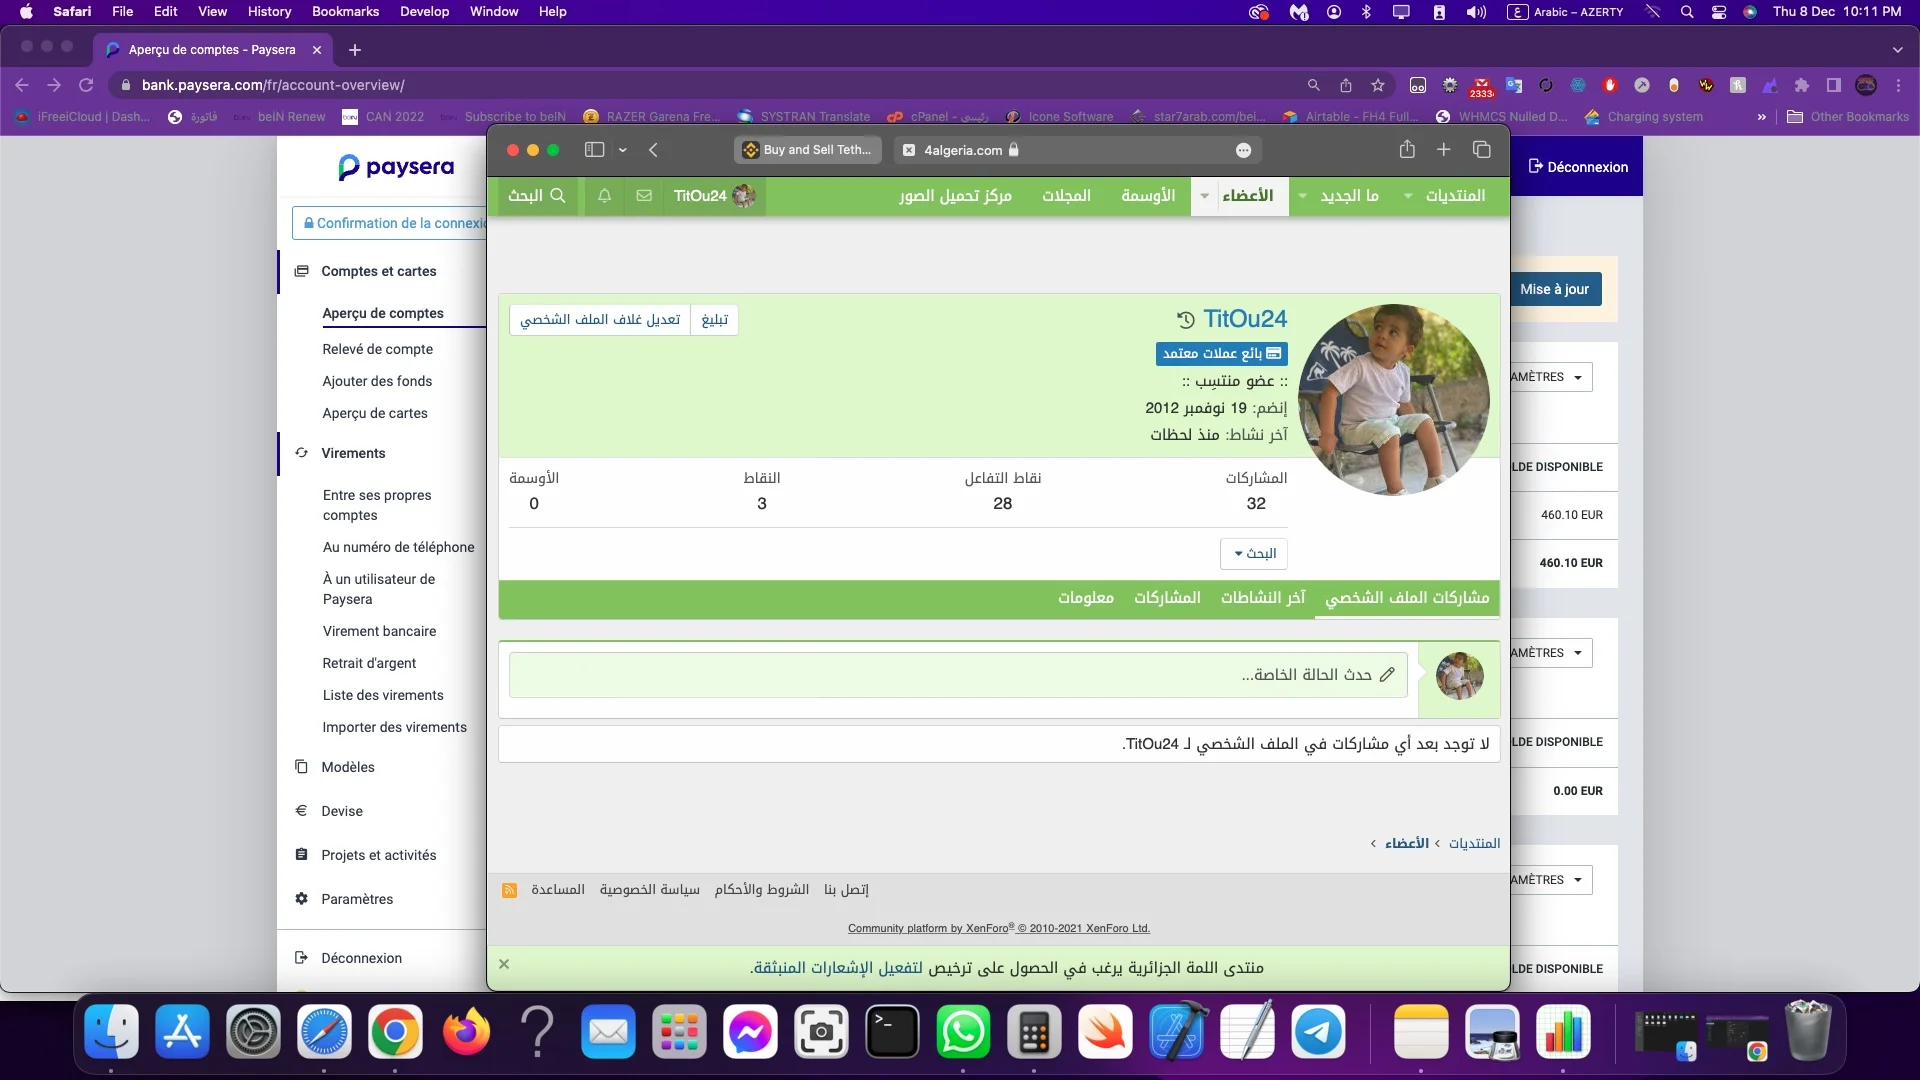Open the History menu in the menu bar
1920x1080 pixels.
click(269, 12)
